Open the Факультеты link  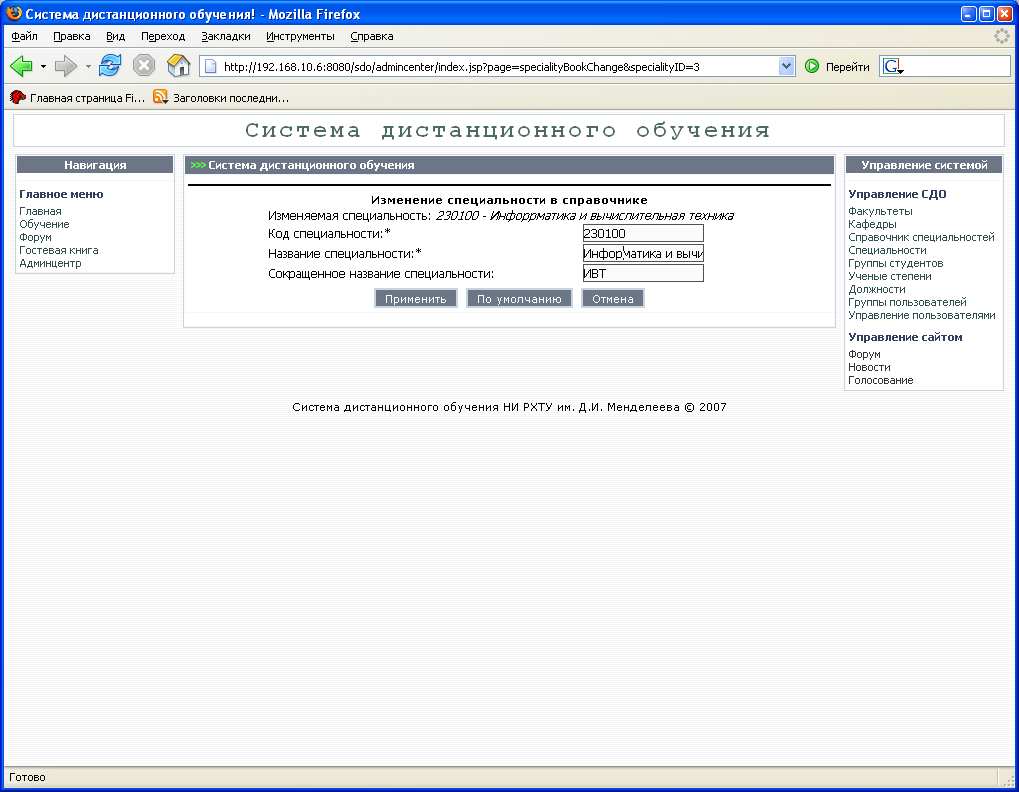pyautogui.click(x=880, y=211)
